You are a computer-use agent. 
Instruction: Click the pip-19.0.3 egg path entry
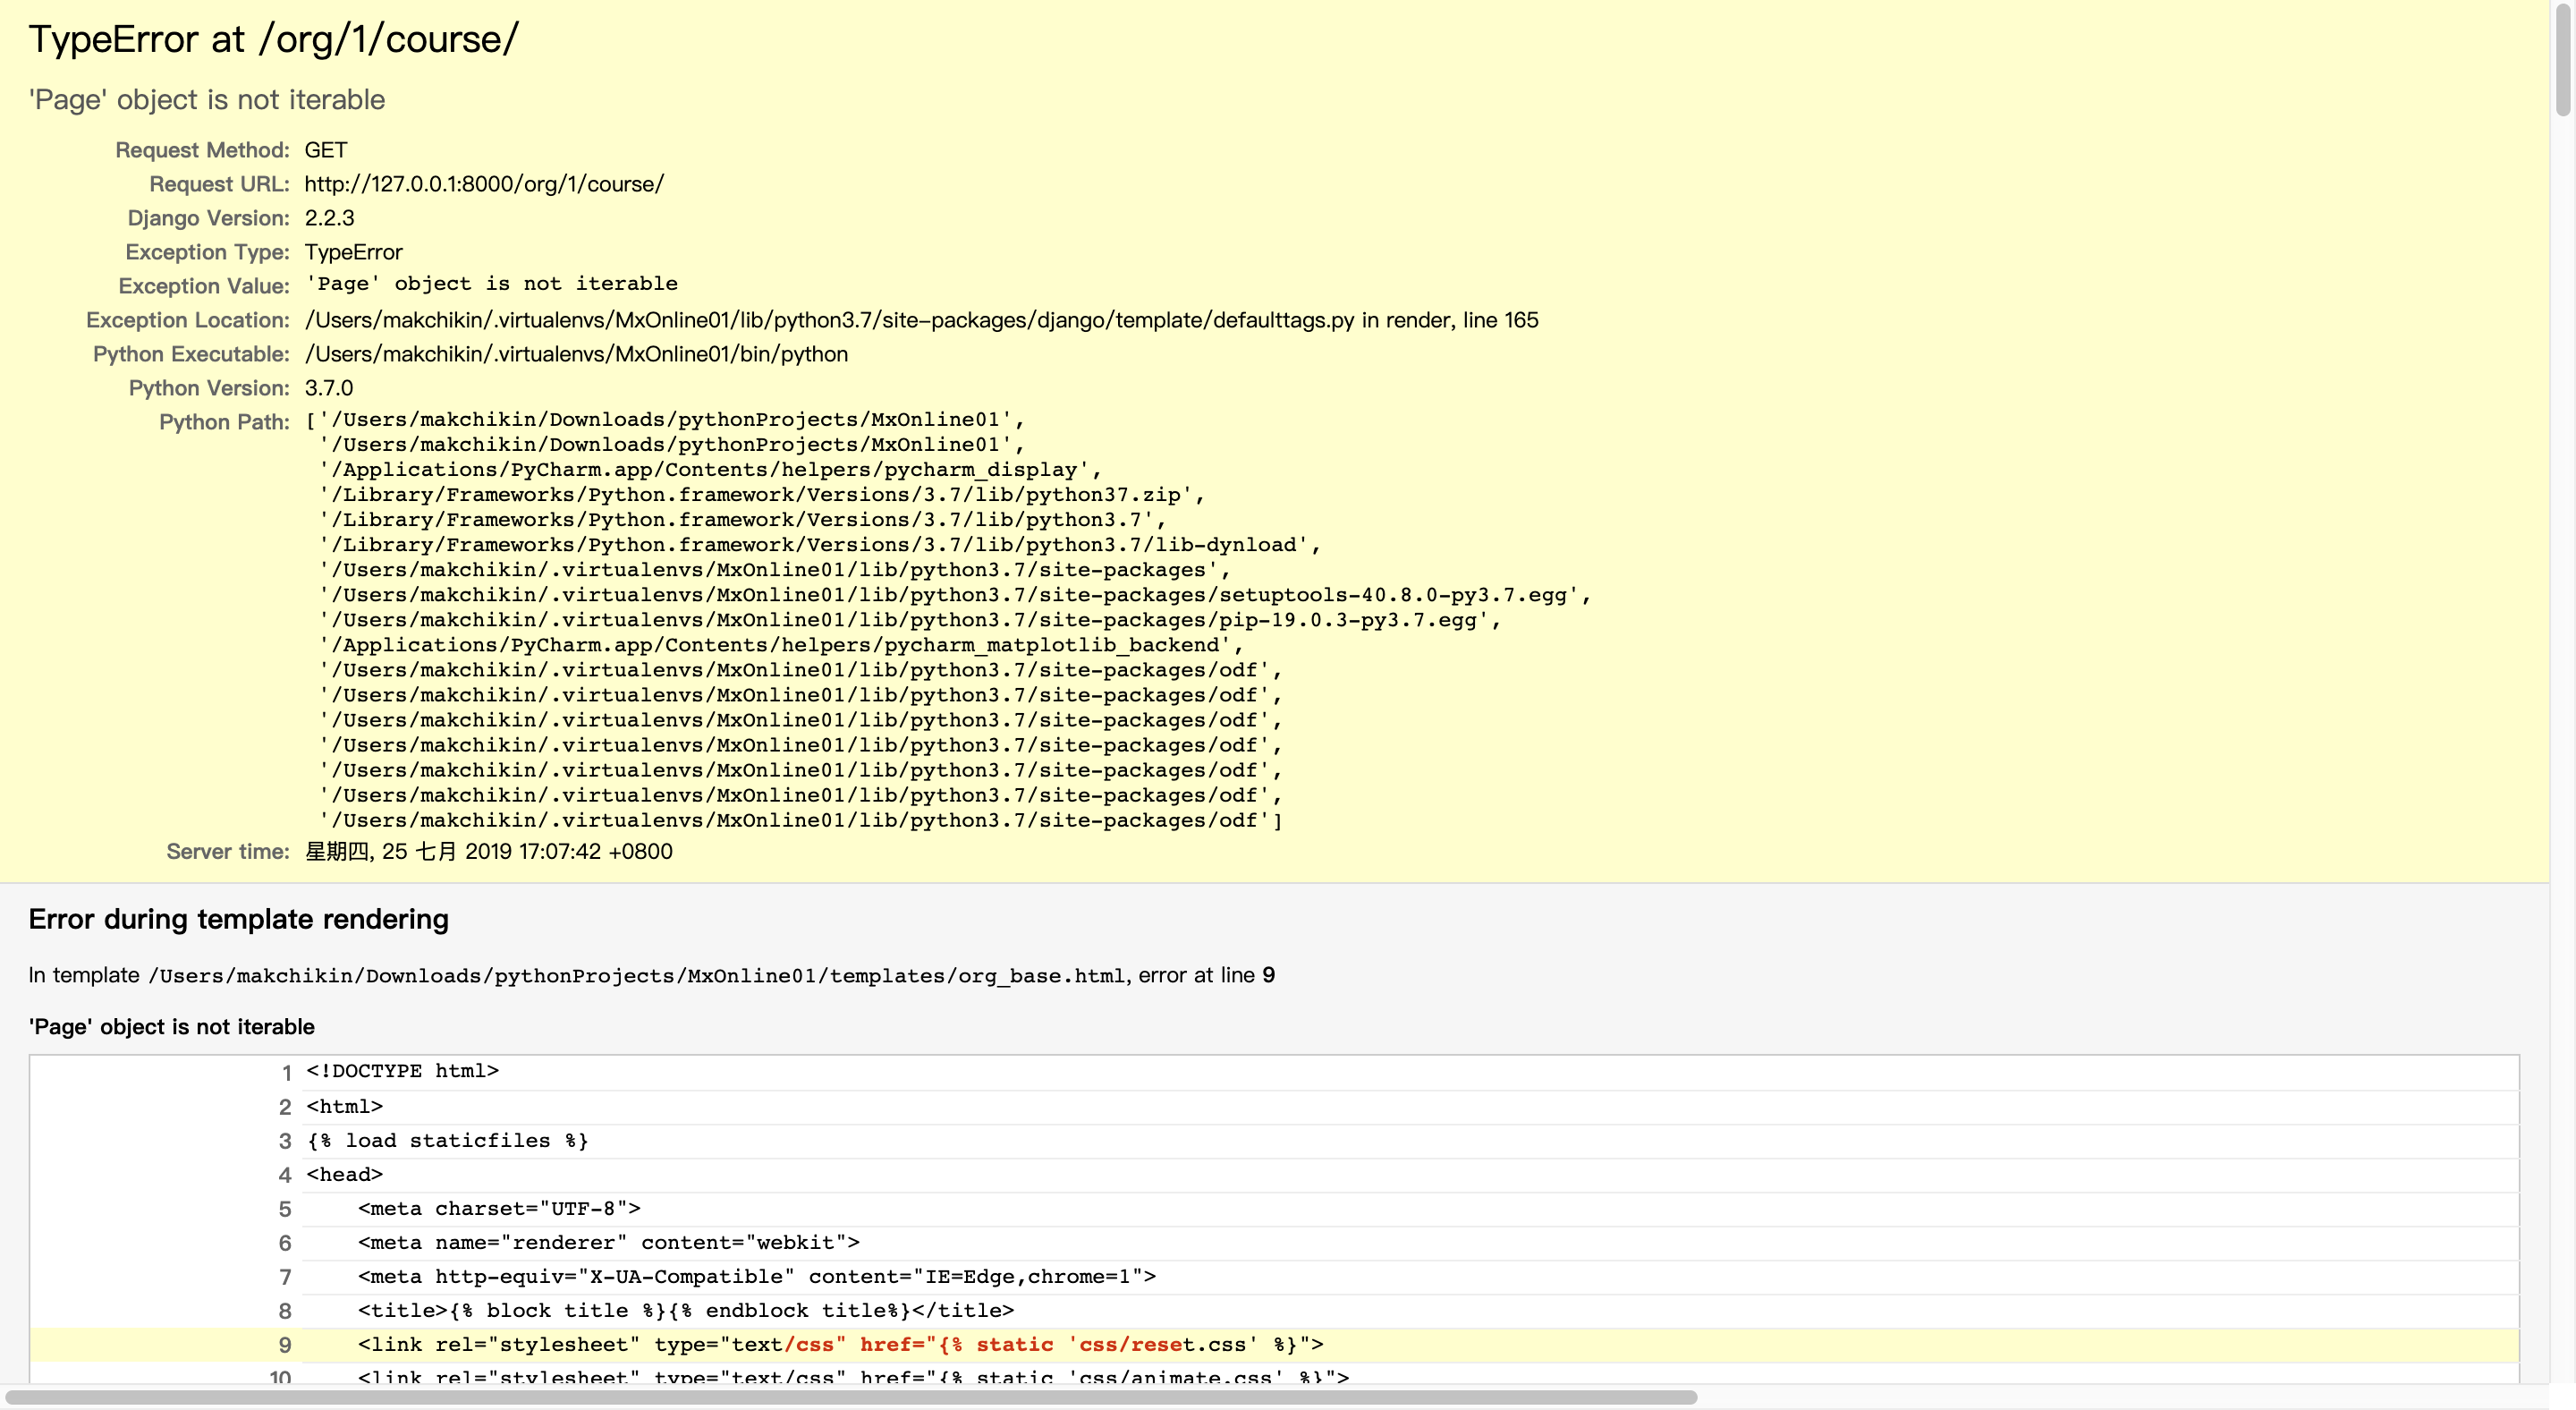tap(909, 620)
